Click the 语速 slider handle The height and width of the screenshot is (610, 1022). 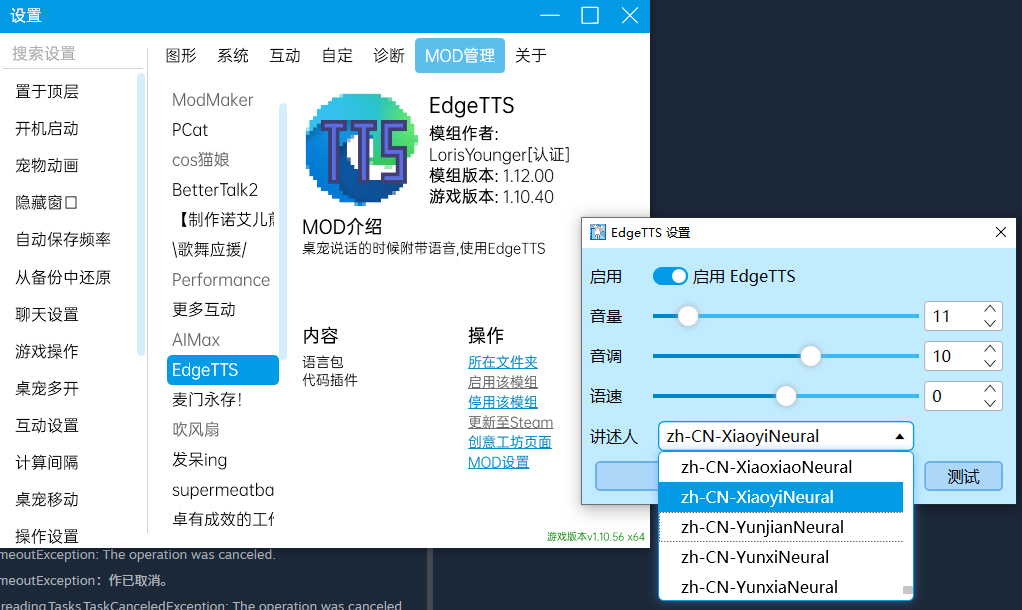pyautogui.click(x=786, y=396)
